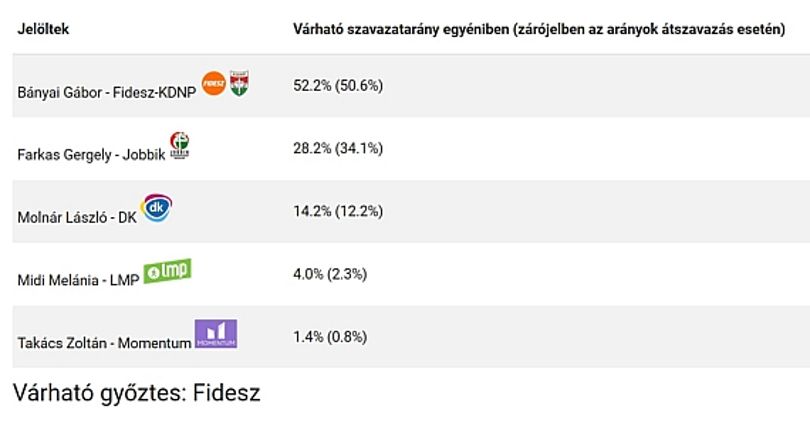Click the 28.2% (34.1%) vote share value
The image size is (810, 433).
click(x=338, y=149)
